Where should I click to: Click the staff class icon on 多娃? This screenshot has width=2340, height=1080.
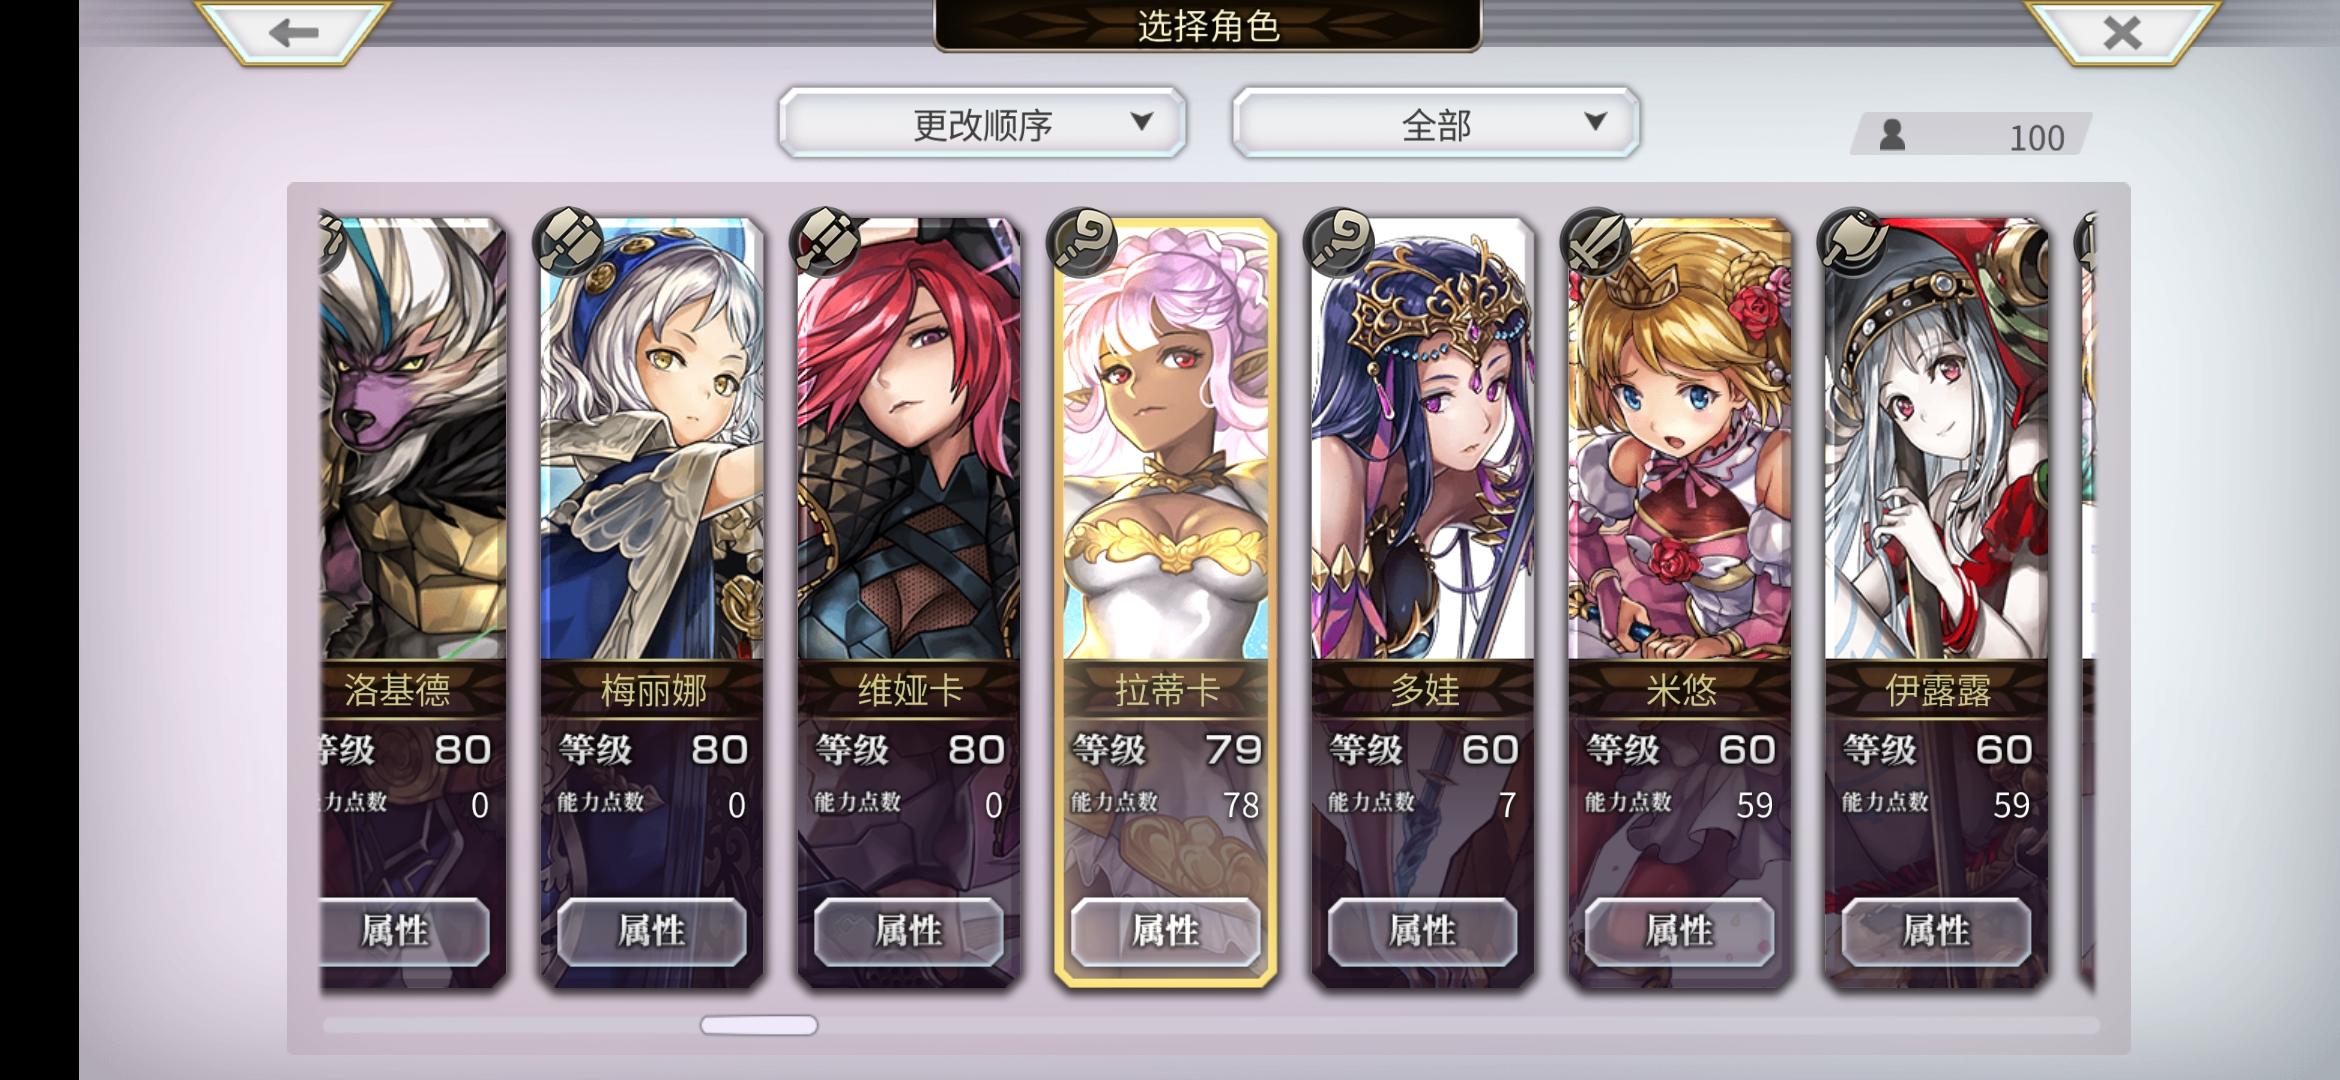(1339, 243)
